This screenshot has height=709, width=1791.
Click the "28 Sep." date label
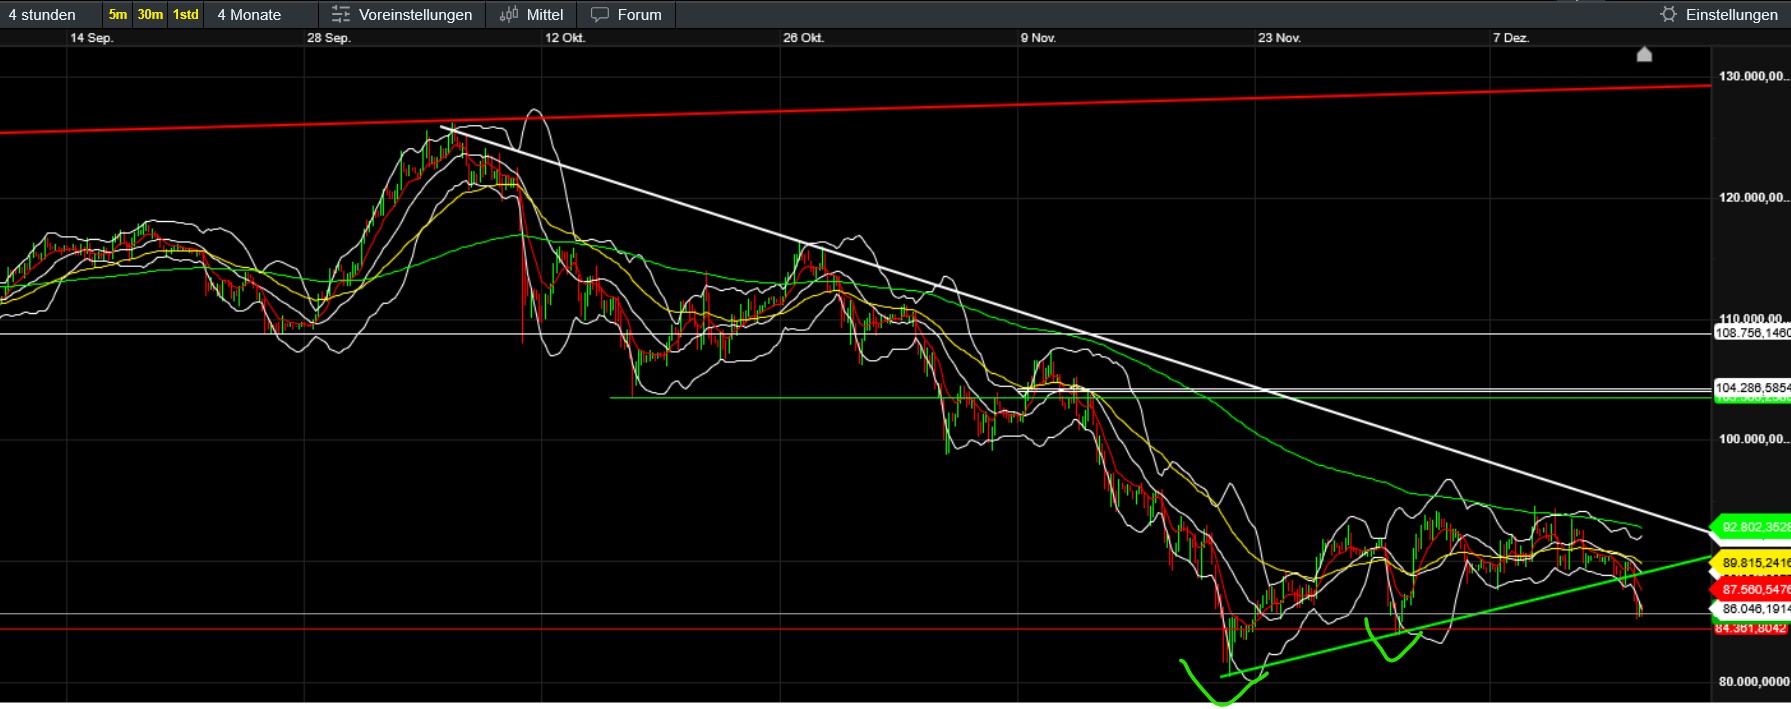coord(329,38)
